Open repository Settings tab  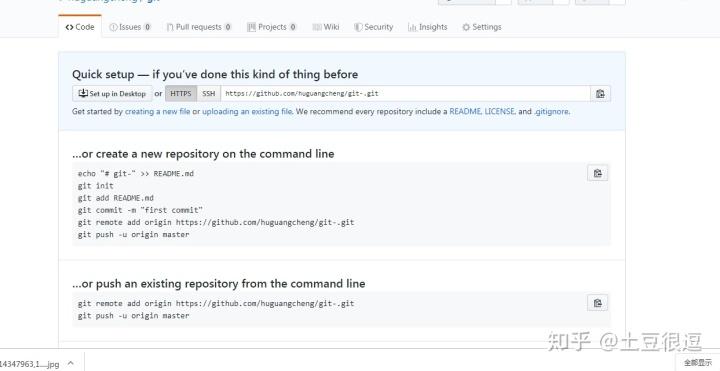click(x=482, y=27)
